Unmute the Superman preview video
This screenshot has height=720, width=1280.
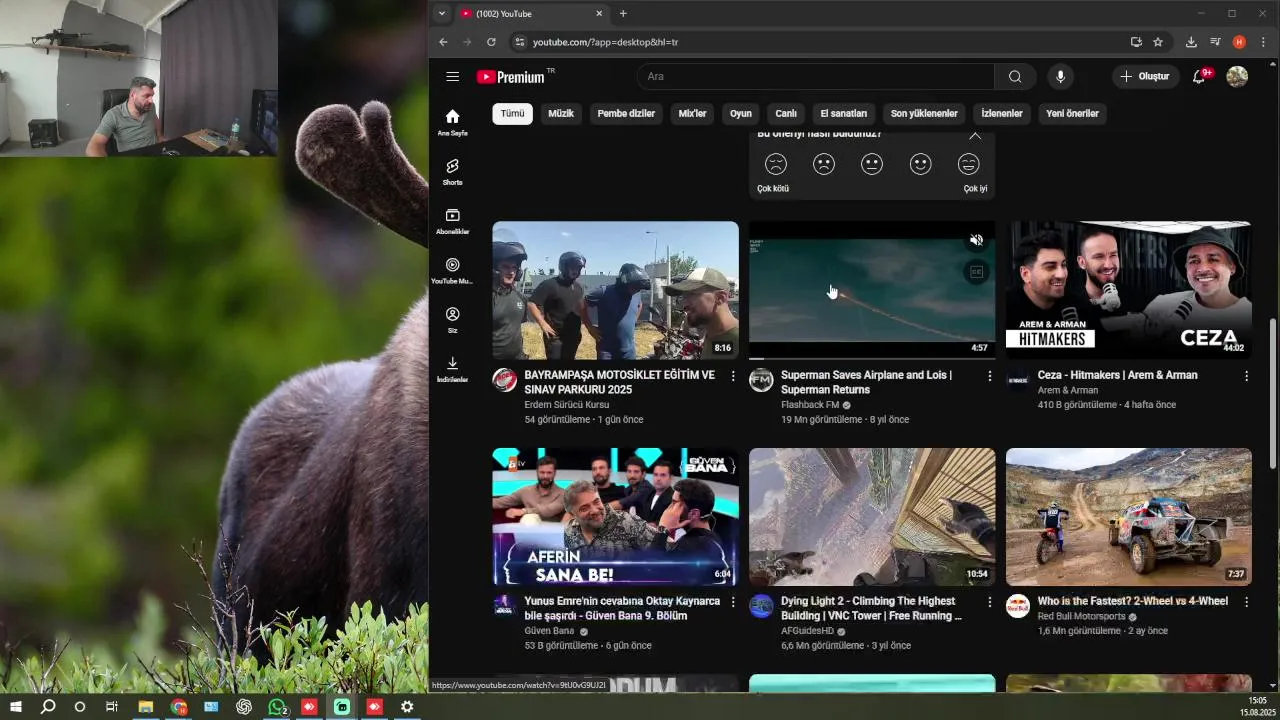(x=976, y=240)
